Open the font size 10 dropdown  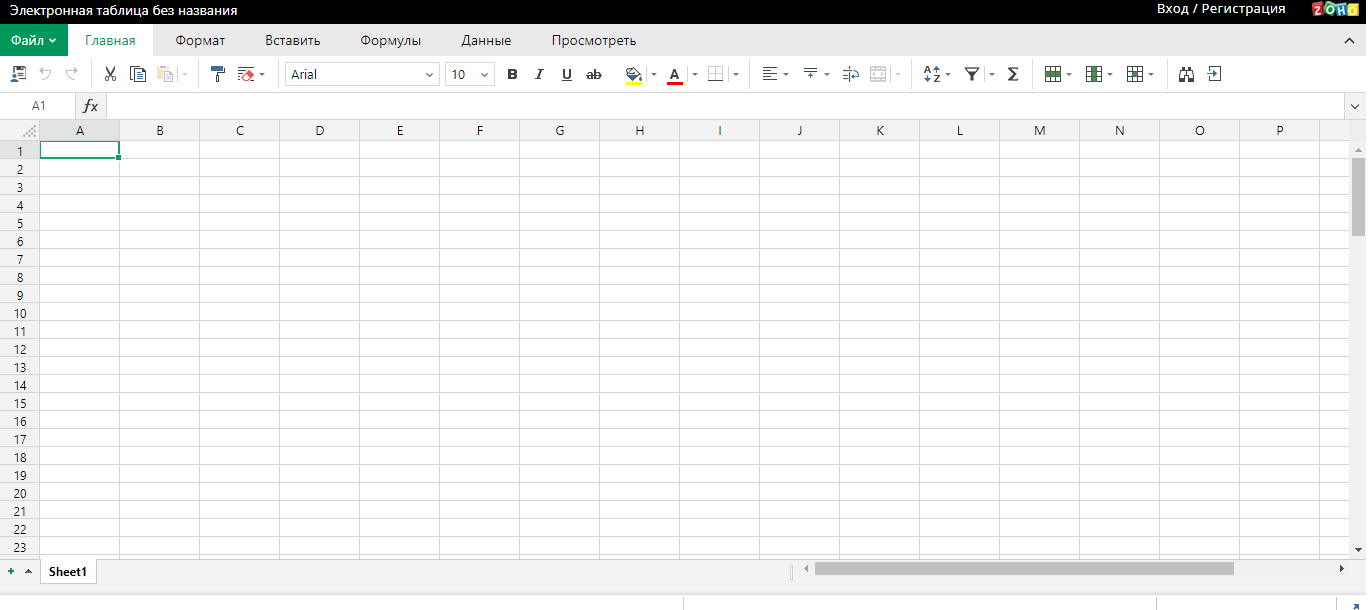(470, 74)
